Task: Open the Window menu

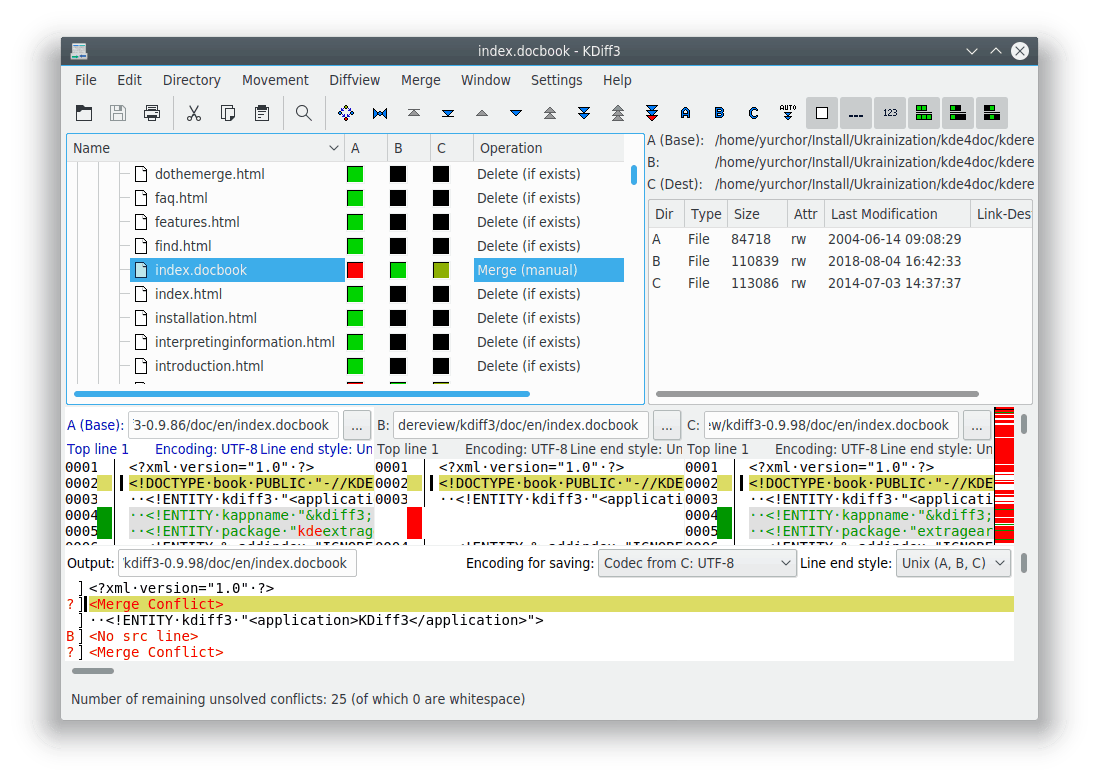Action: tap(486, 80)
